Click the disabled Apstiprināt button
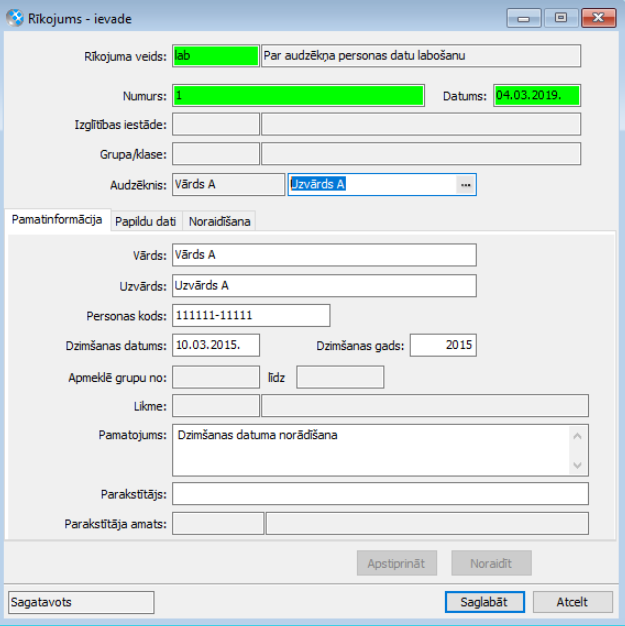Image resolution: width=625 pixels, height=626 pixels. point(397,563)
